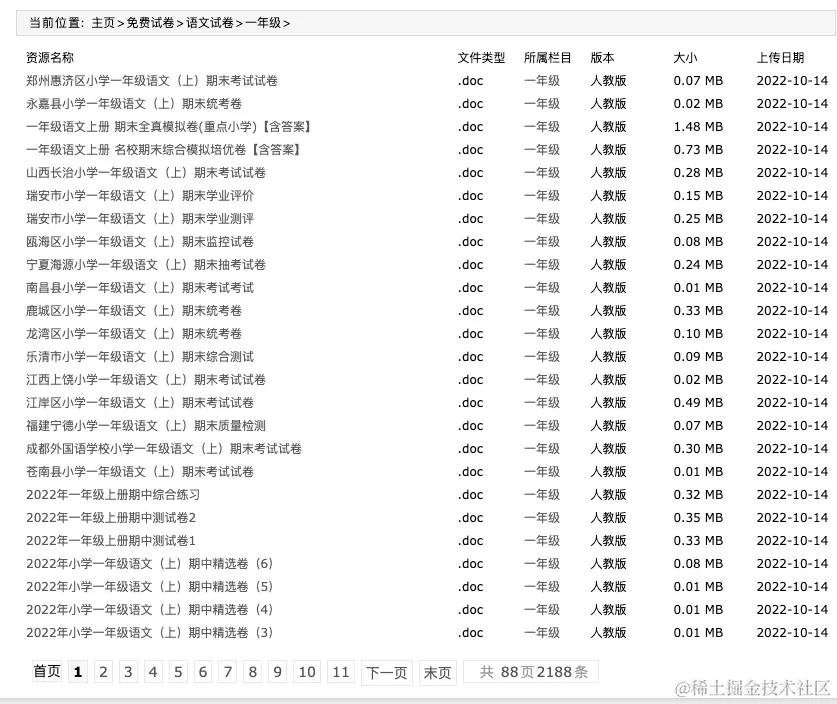Open 2022年一年级上册期中测试卷2
Screen dimensions: 837x704
tap(111, 517)
